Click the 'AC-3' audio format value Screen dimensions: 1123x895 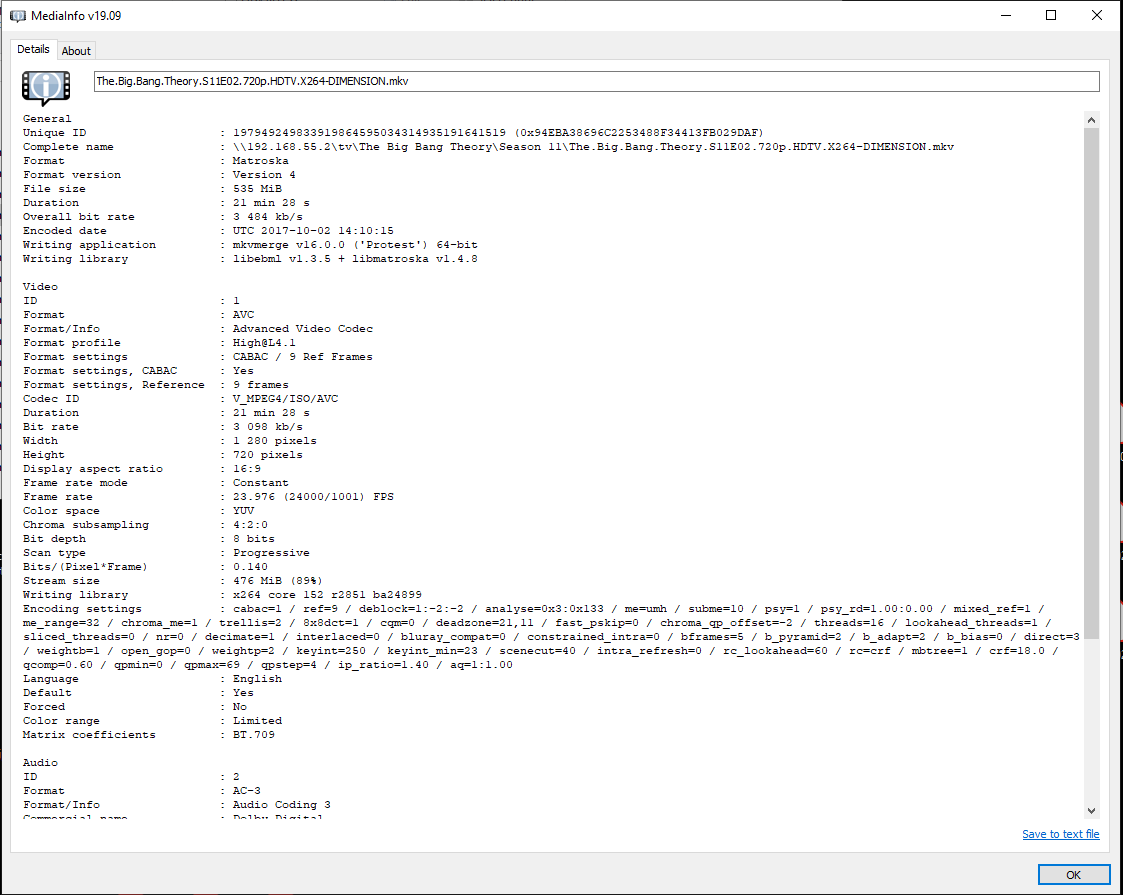tap(247, 791)
